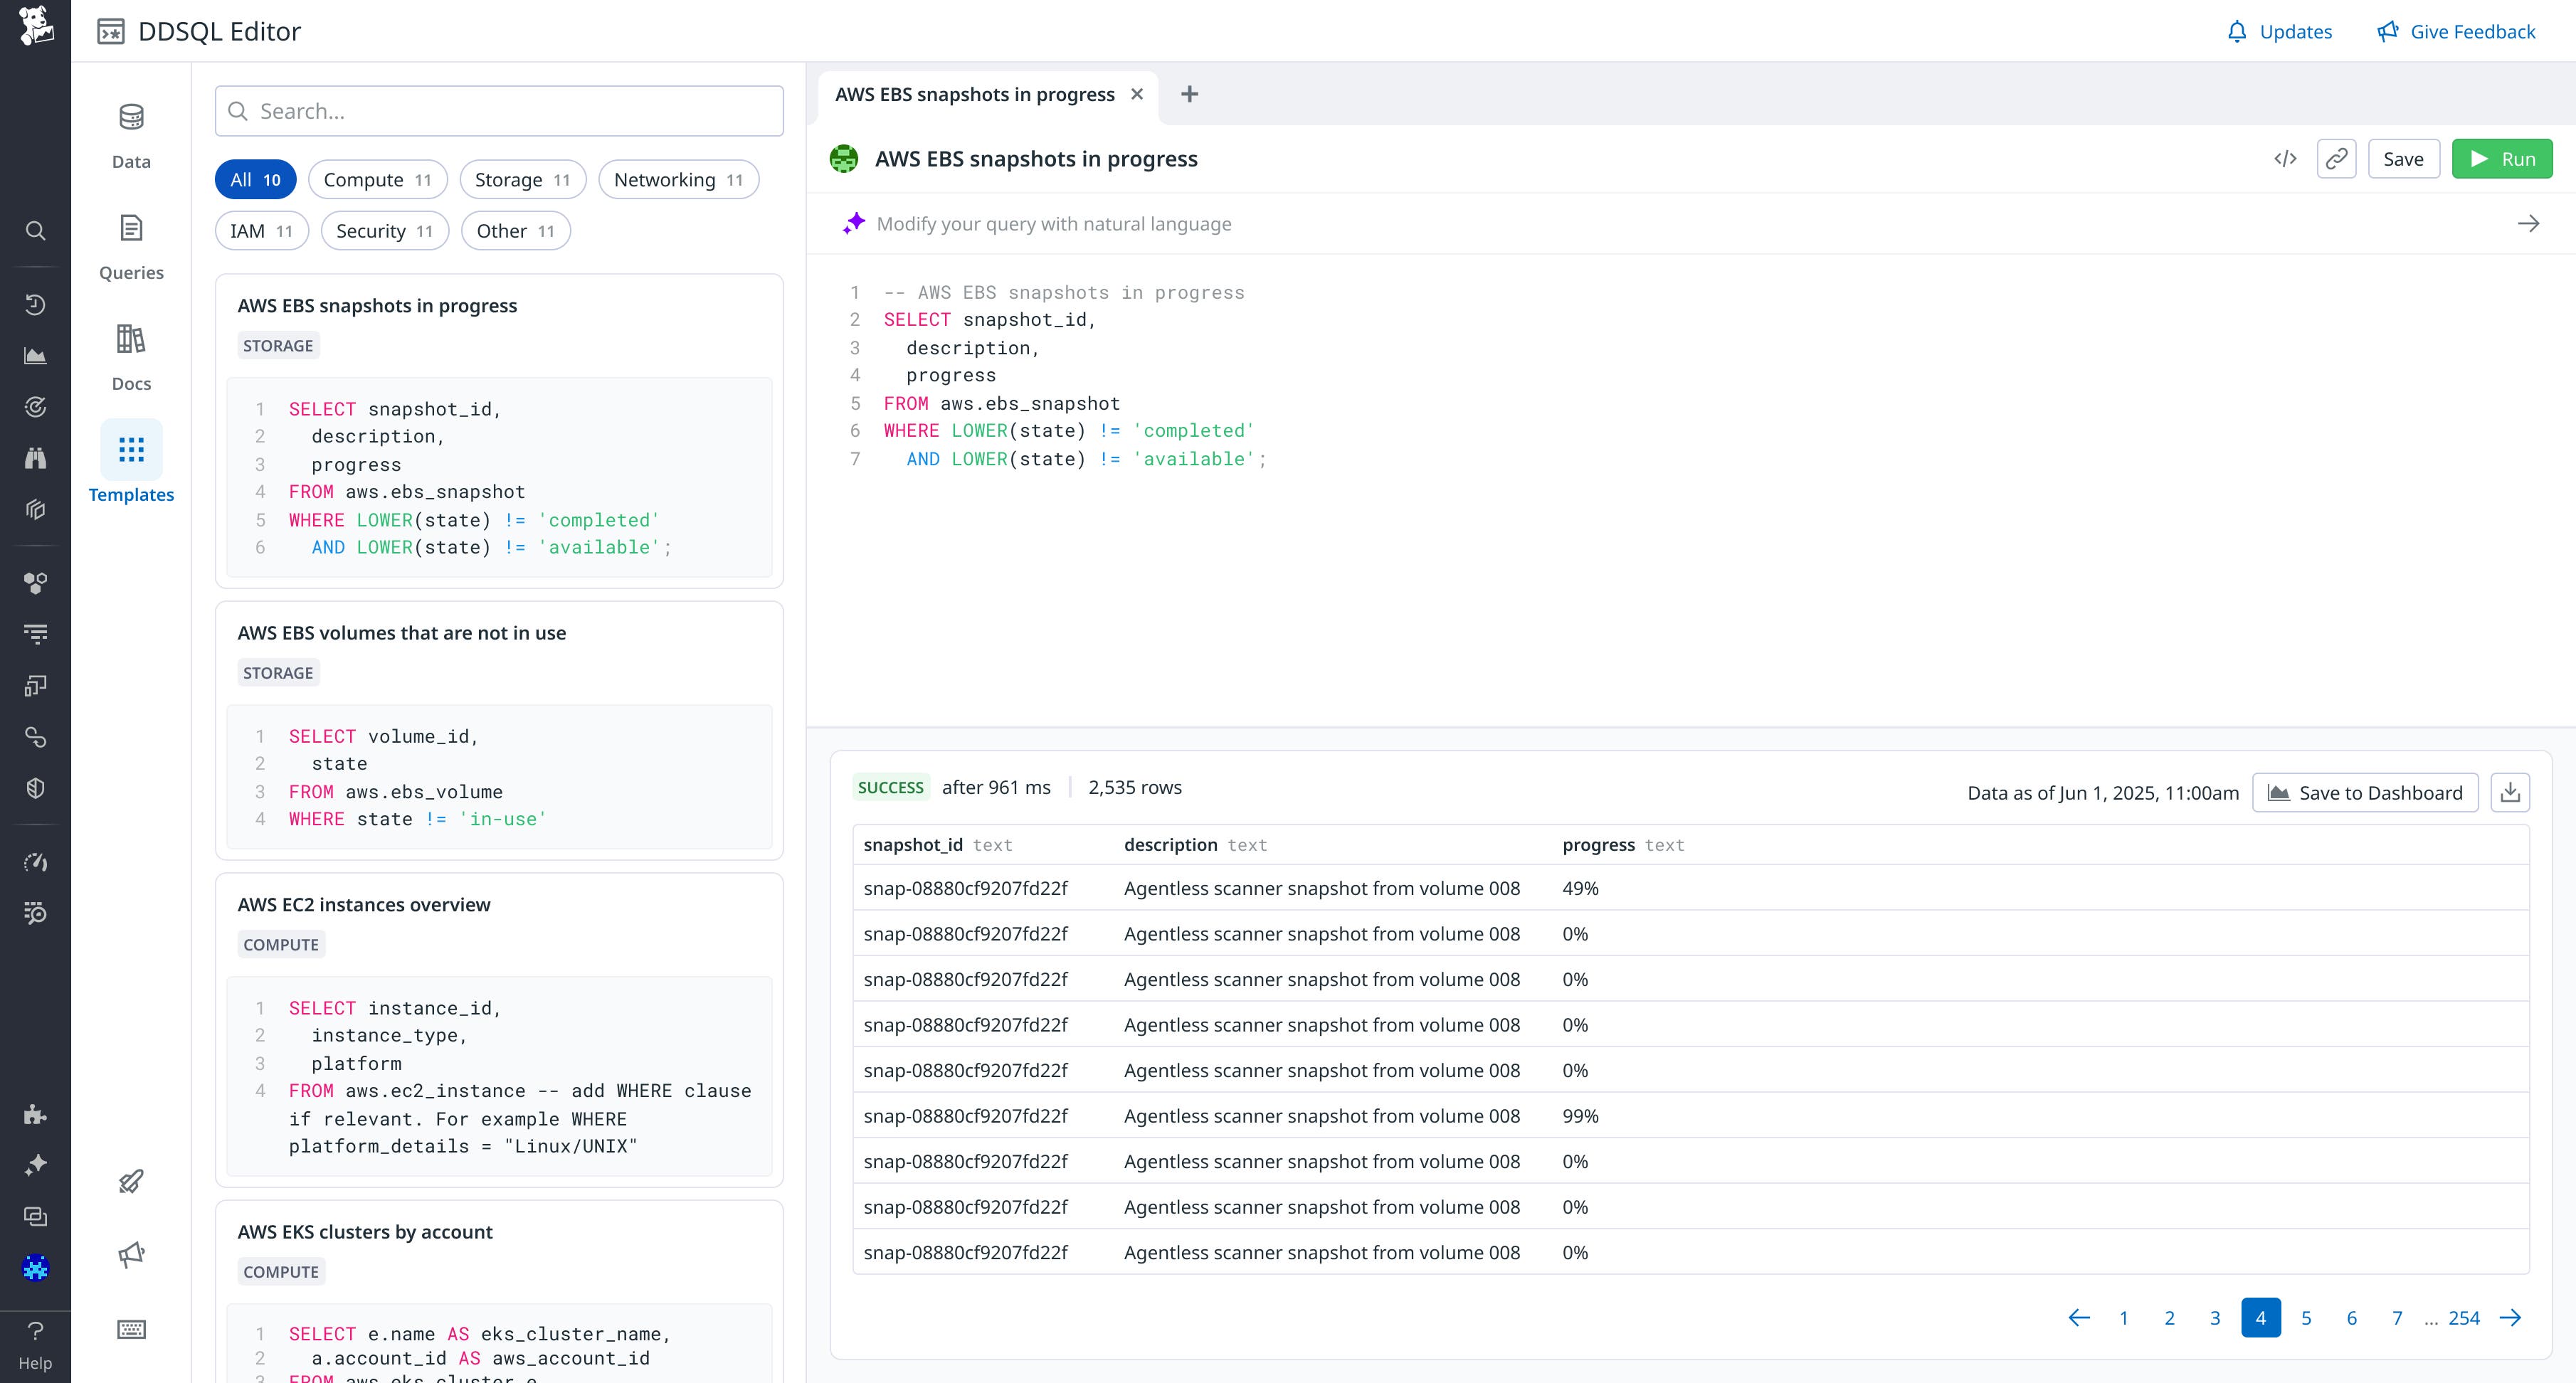
Task: Filter templates by Storage category
Action: [522, 179]
